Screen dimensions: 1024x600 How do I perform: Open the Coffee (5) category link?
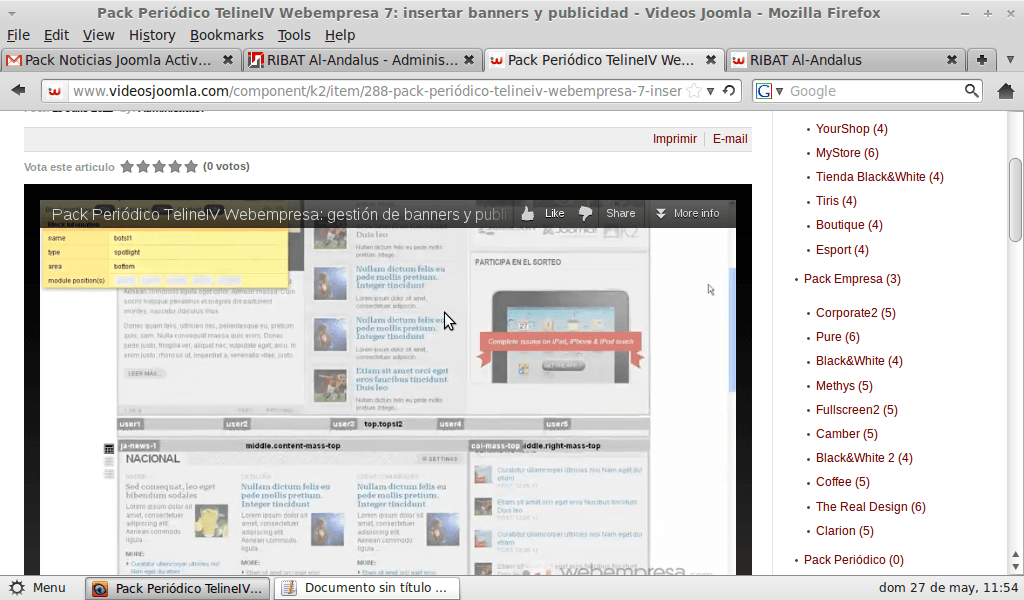(x=842, y=482)
